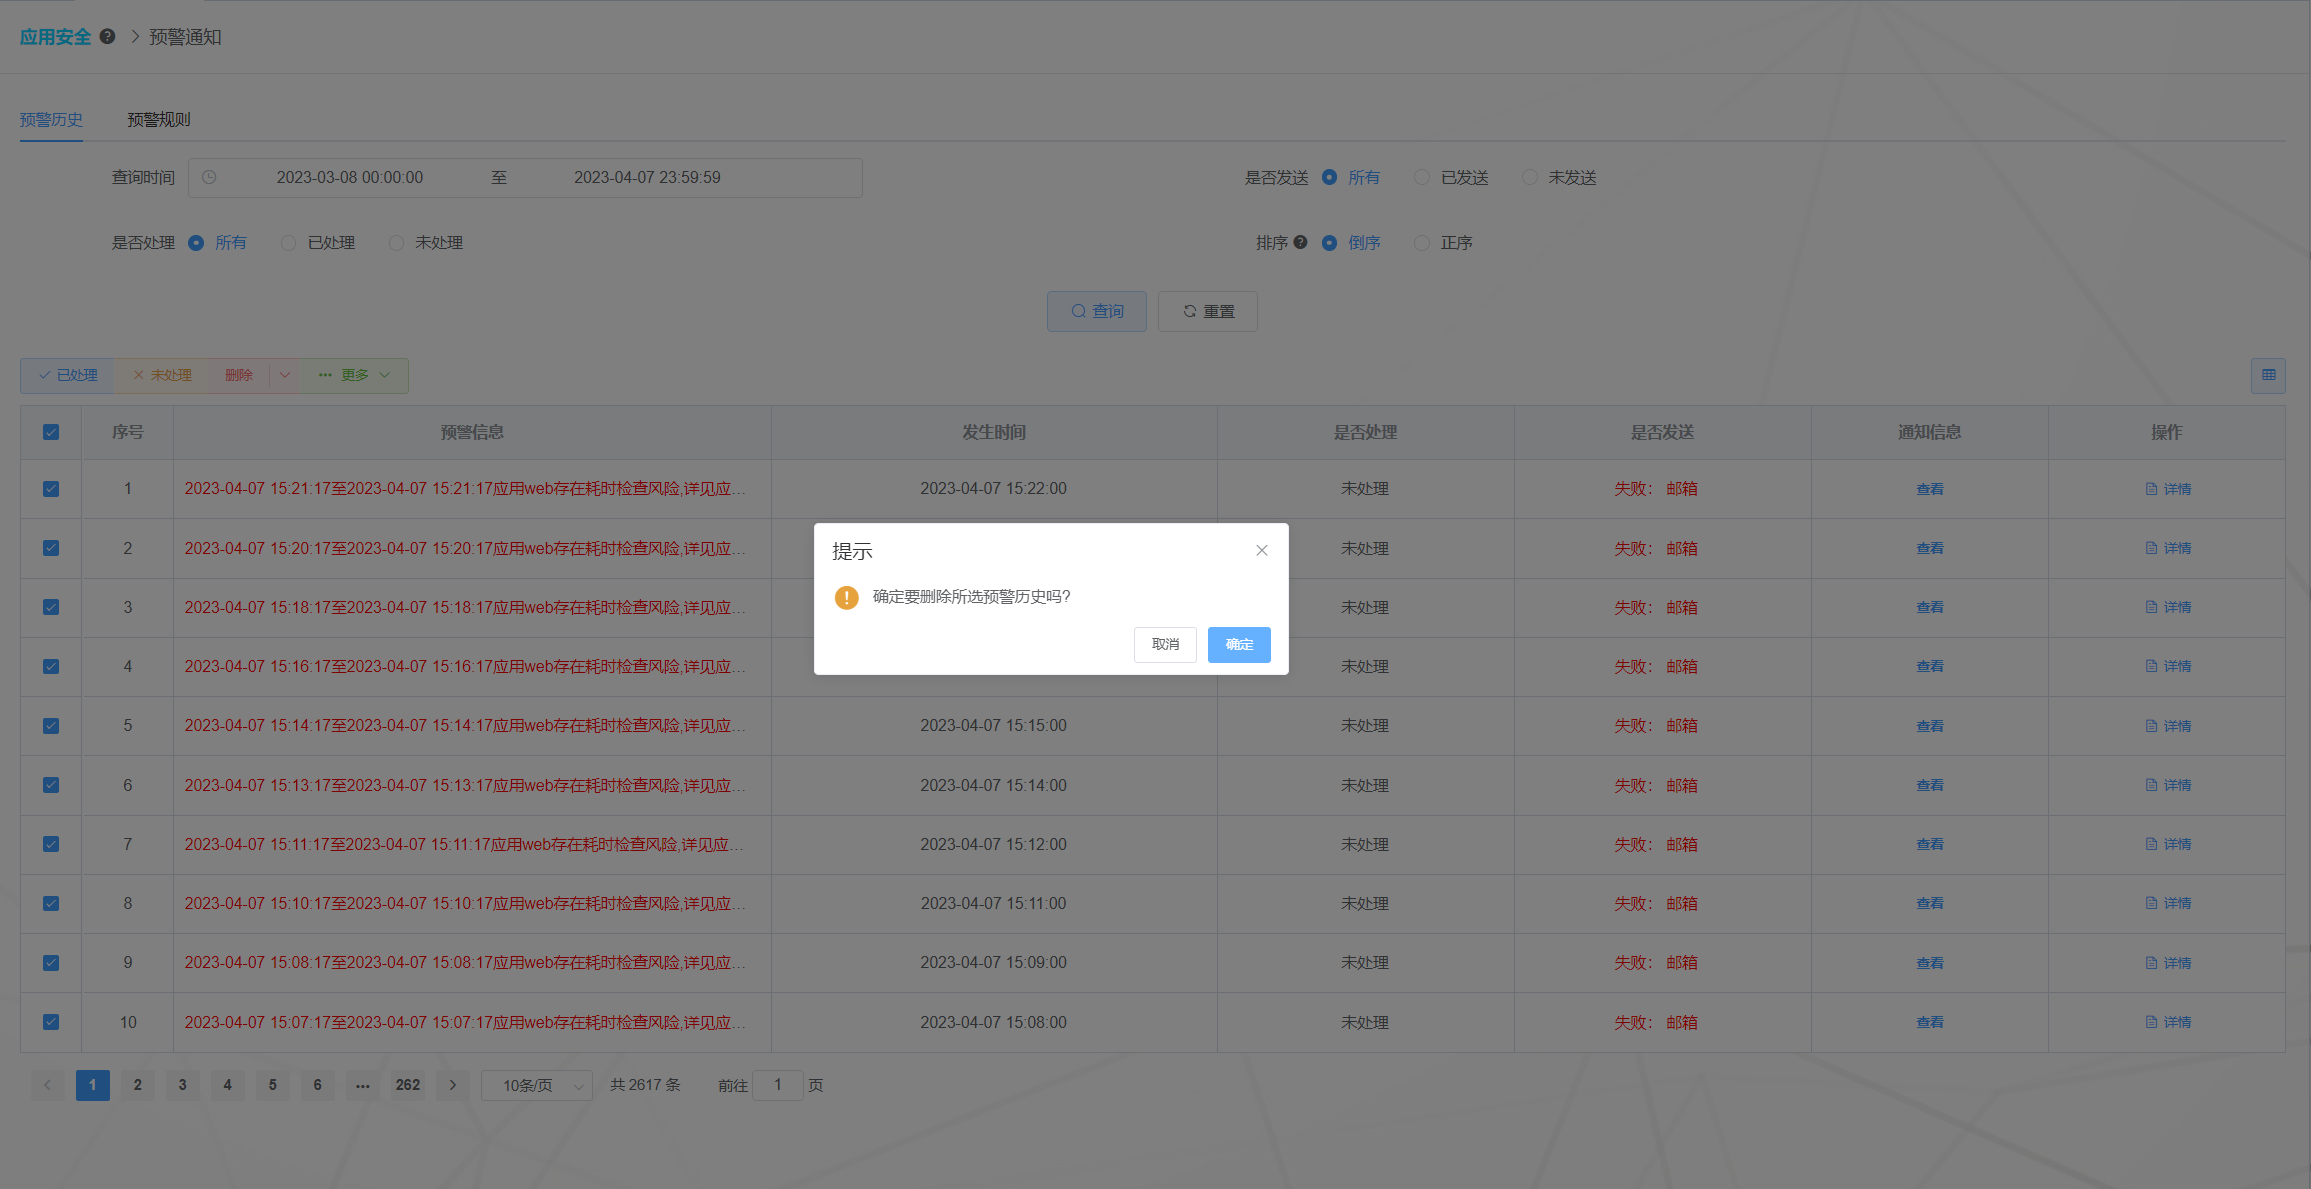Go to the previous page arrow
2311x1189 pixels.
coord(47,1085)
